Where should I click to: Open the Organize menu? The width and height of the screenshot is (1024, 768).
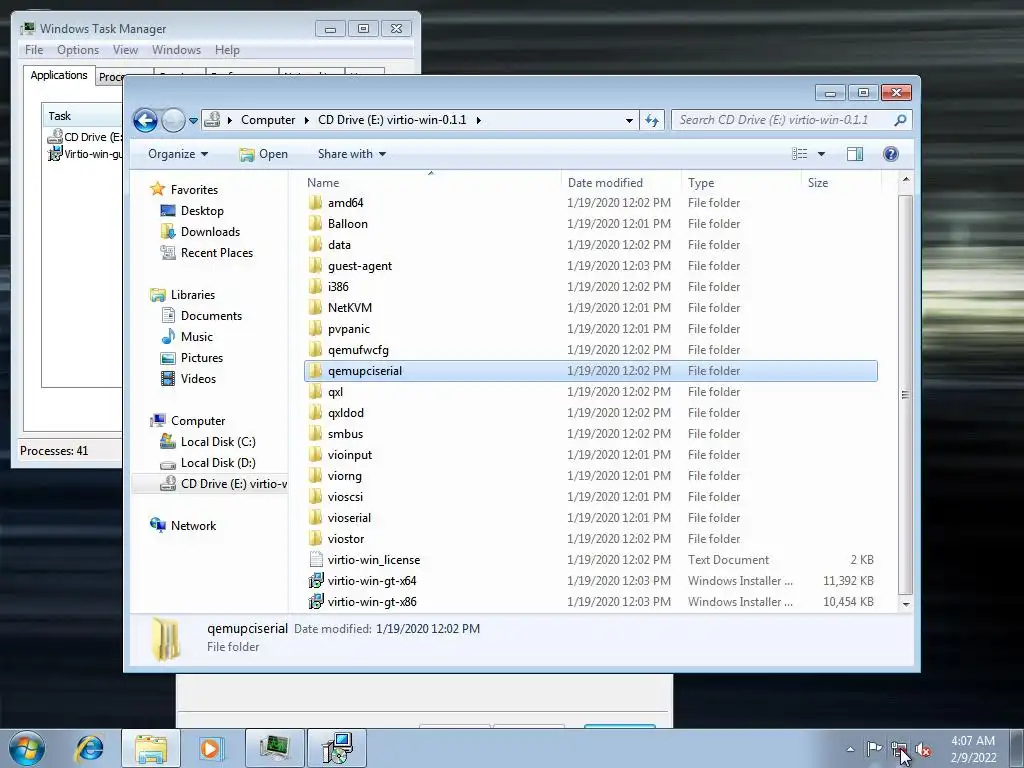click(x=178, y=154)
